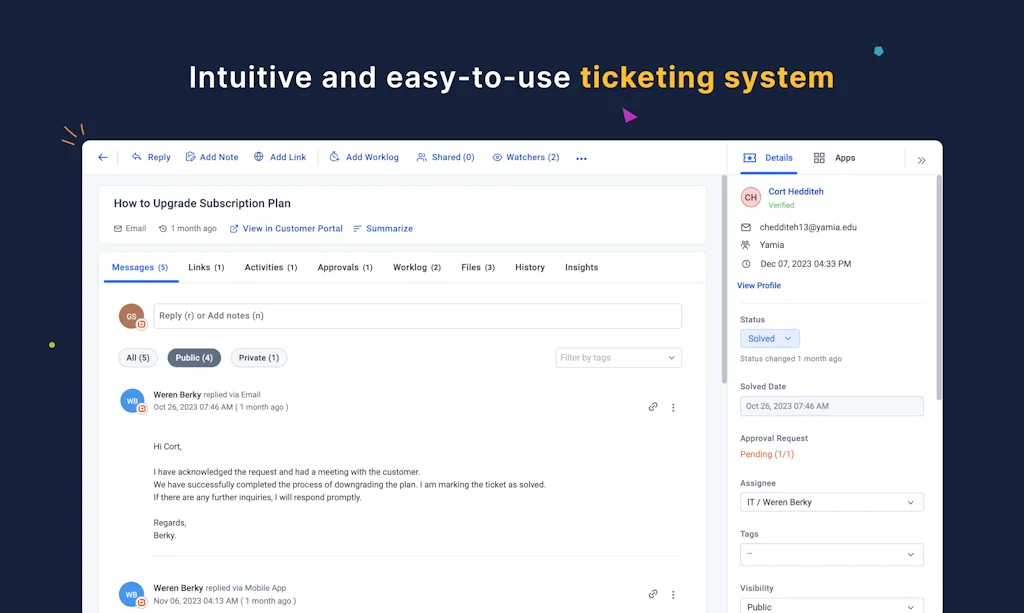The image size is (1024, 613).
Task: Open the Solved status dropdown
Action: (x=769, y=339)
